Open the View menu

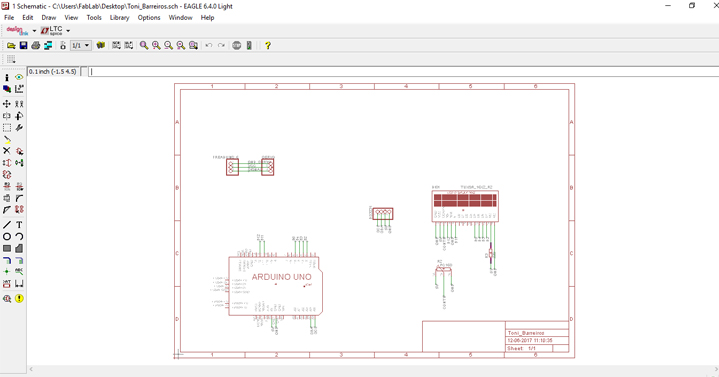pyautogui.click(x=71, y=17)
